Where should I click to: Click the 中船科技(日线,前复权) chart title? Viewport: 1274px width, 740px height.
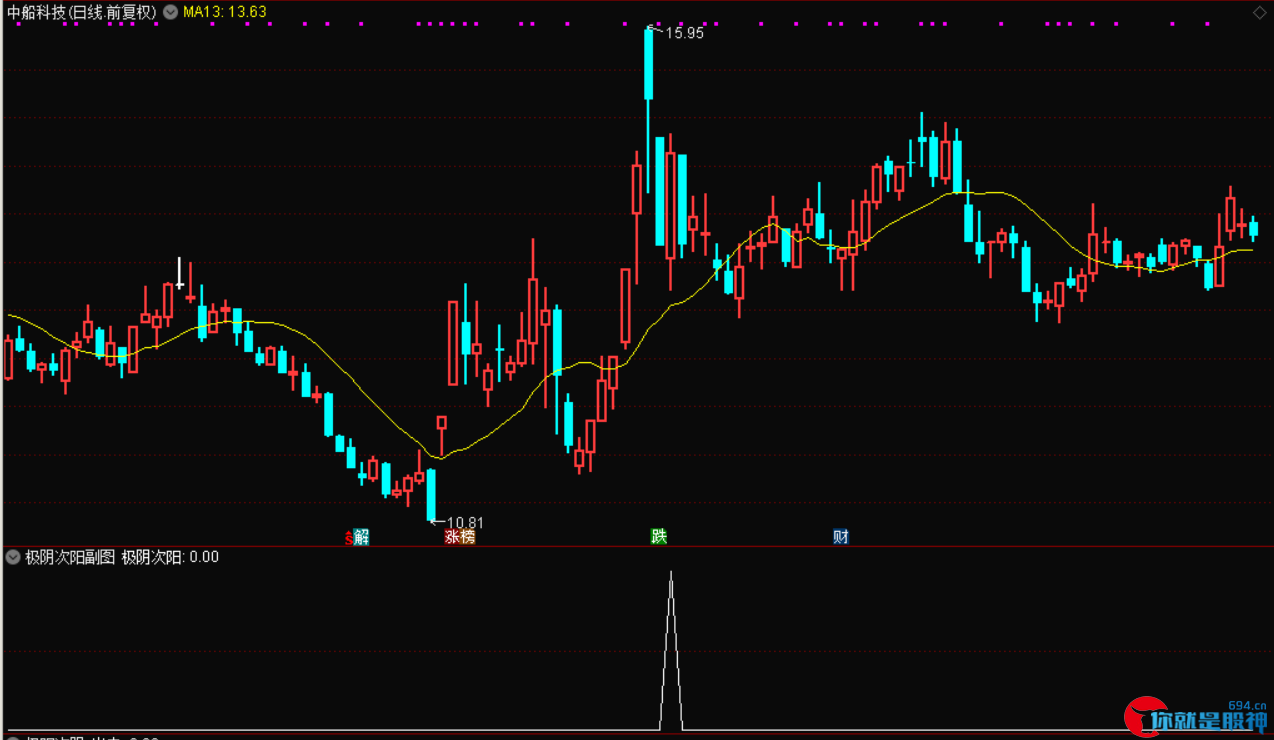[82, 12]
